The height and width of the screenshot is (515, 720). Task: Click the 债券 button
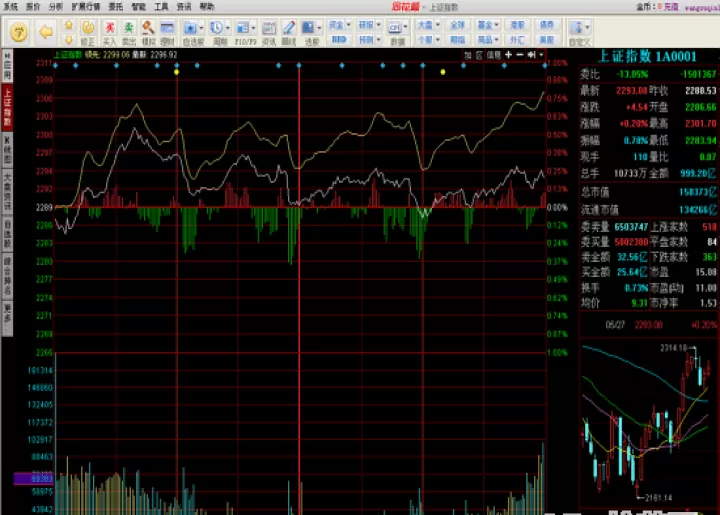point(546,25)
